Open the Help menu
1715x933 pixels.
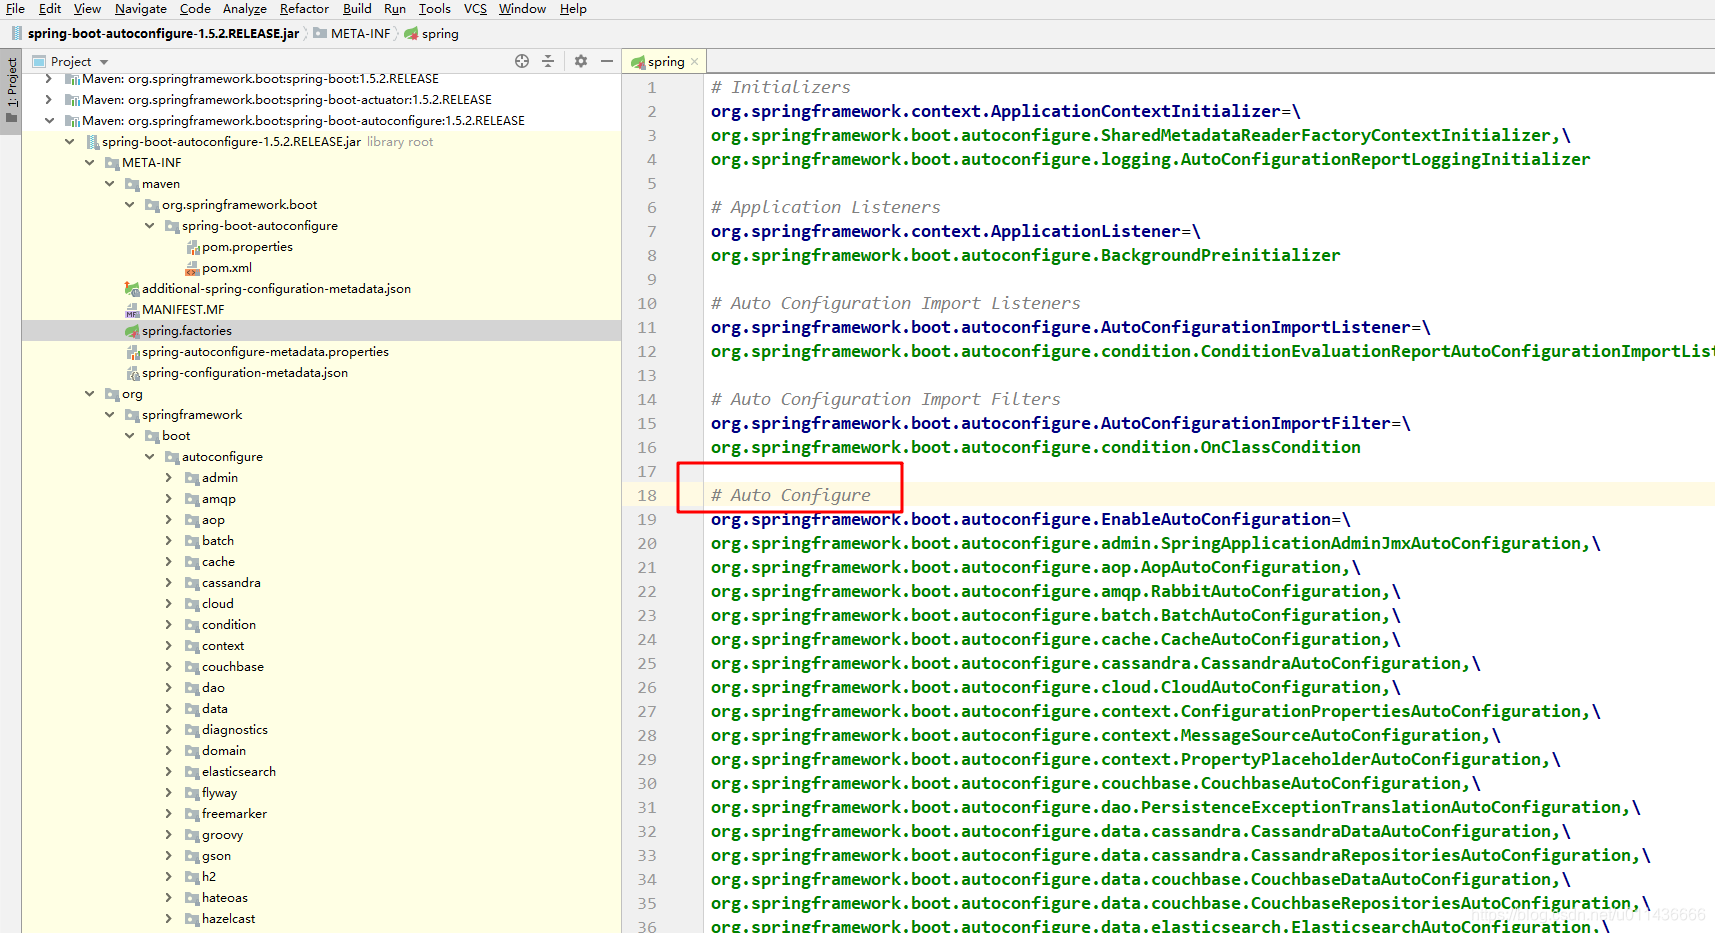tap(573, 9)
